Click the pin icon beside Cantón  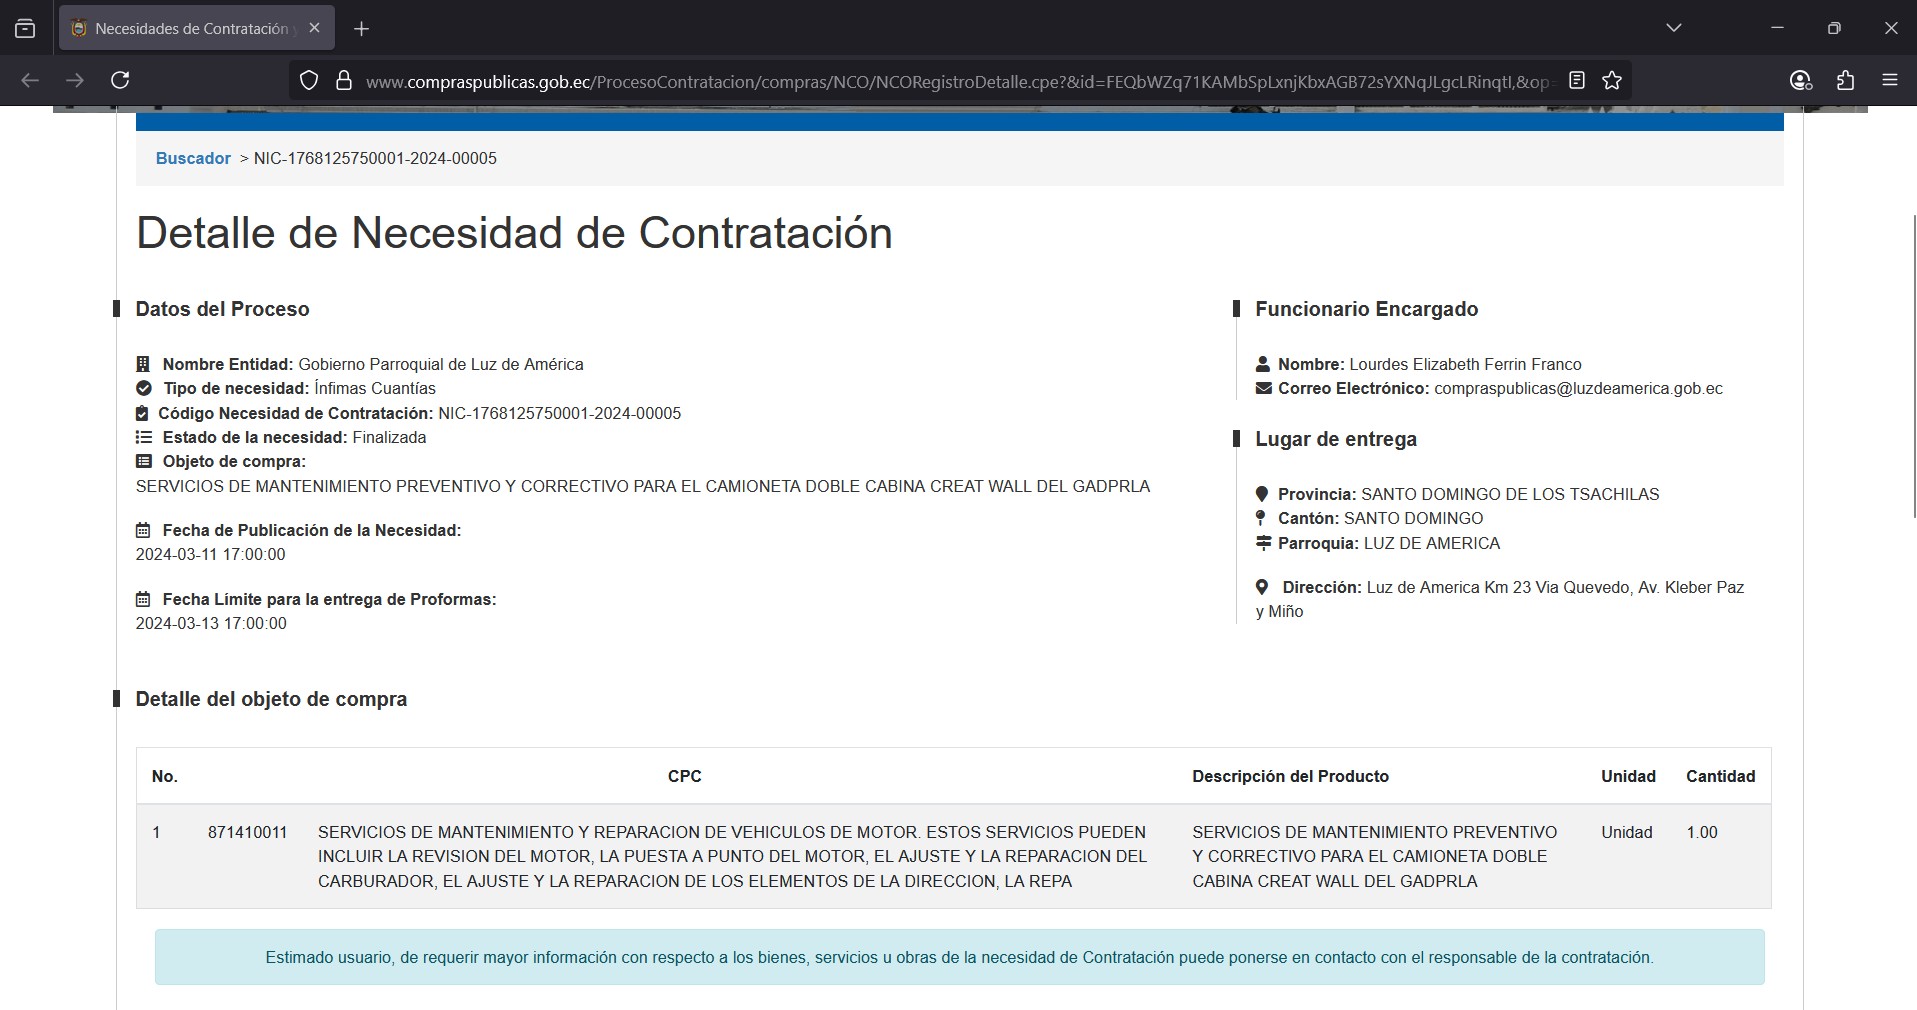click(x=1261, y=518)
